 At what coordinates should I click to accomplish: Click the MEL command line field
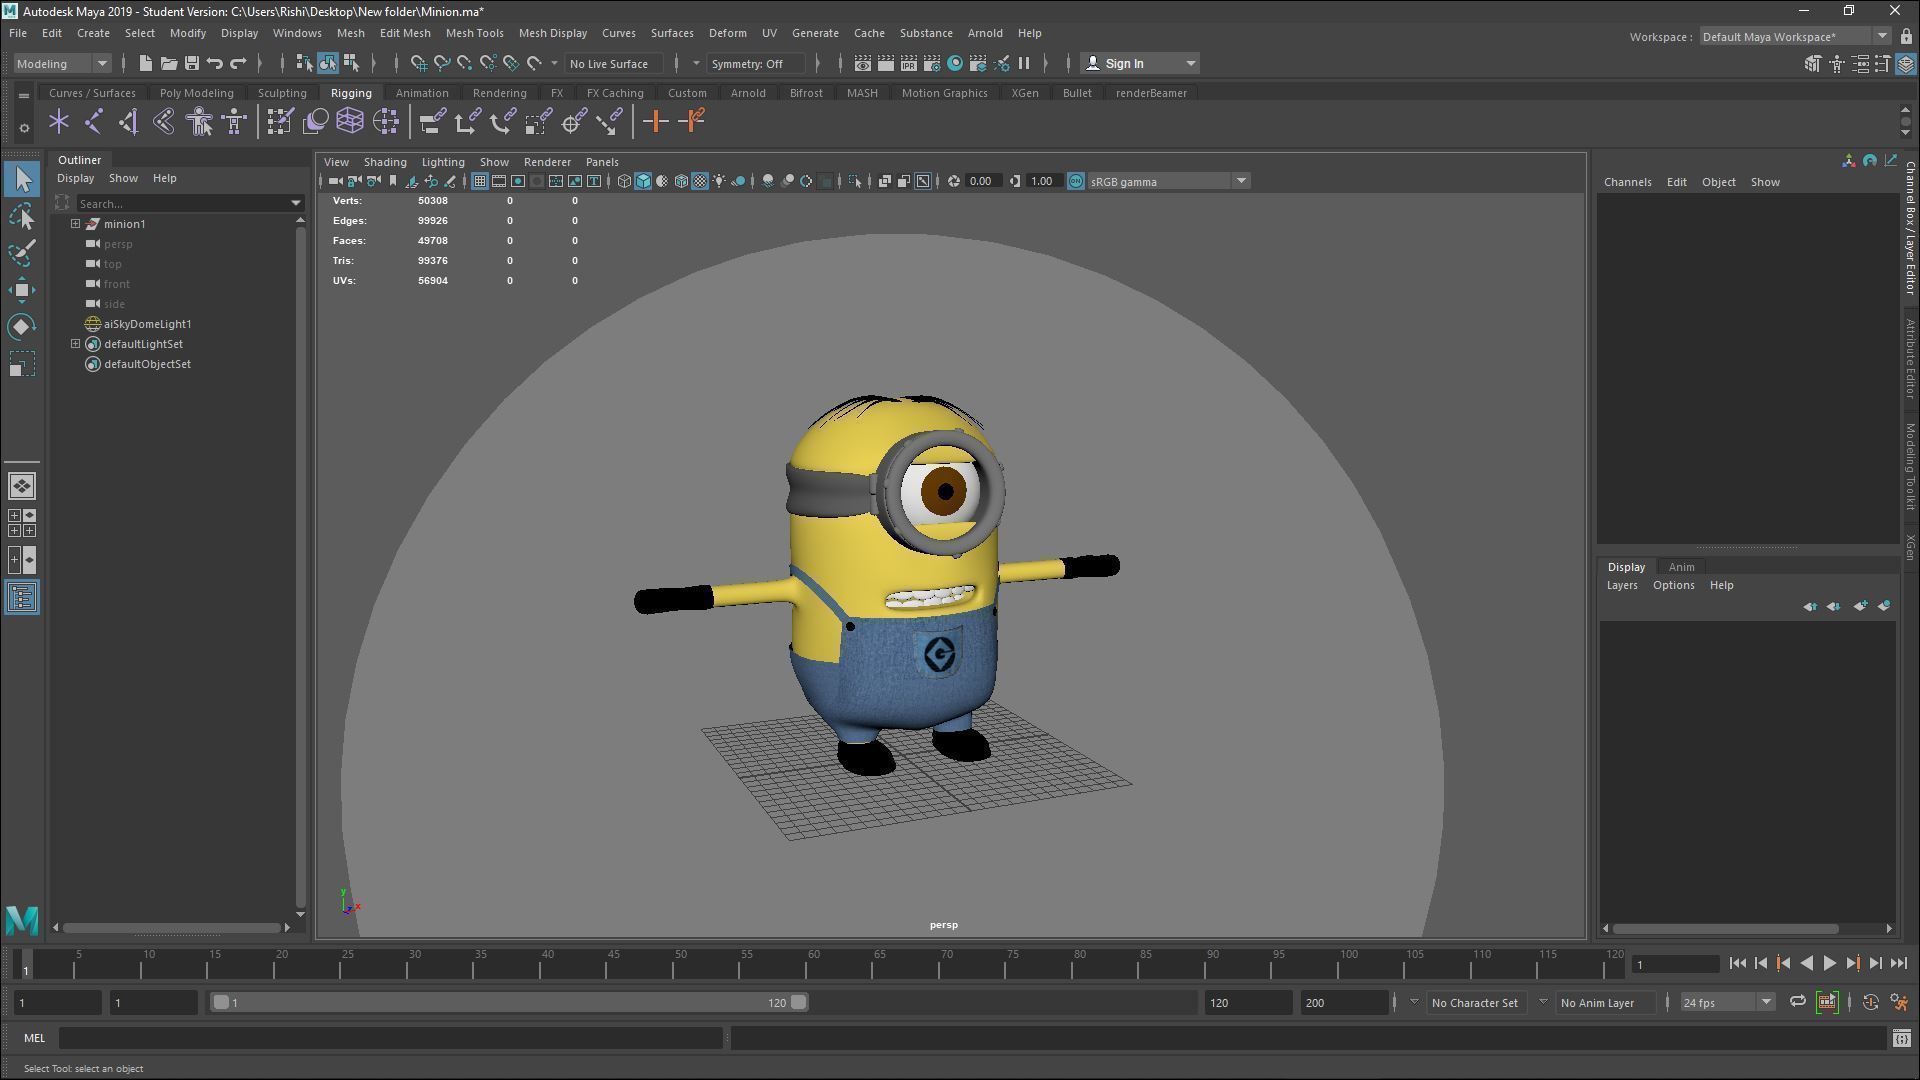tap(390, 1039)
